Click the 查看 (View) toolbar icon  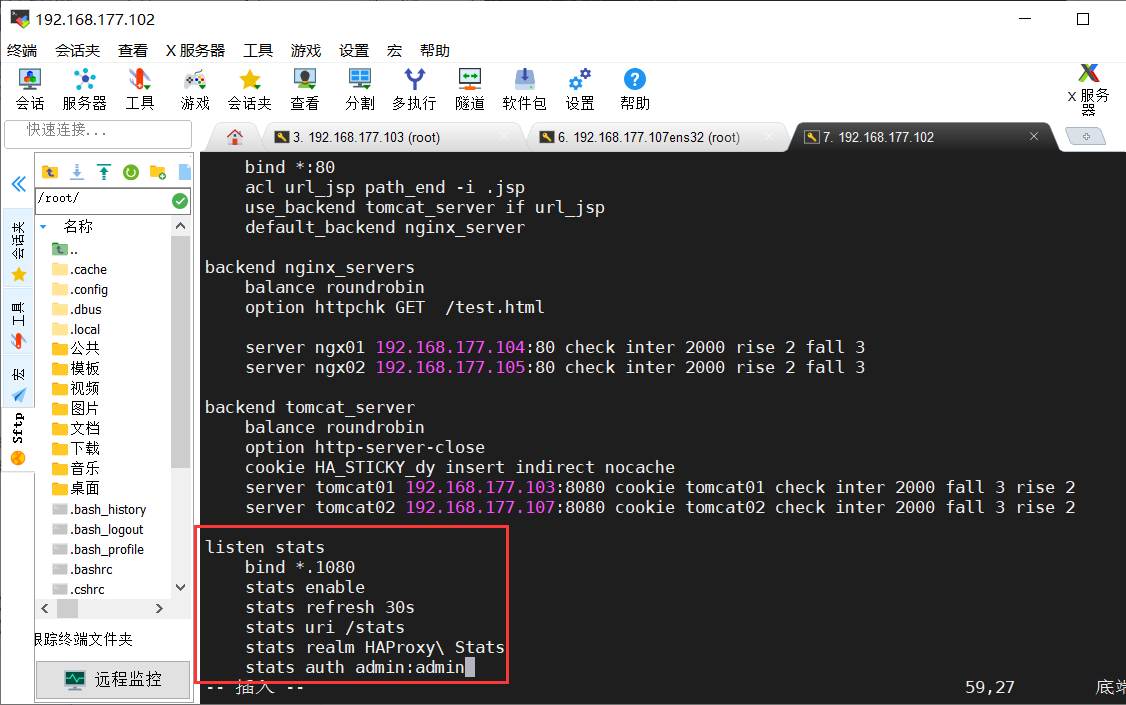(x=304, y=89)
